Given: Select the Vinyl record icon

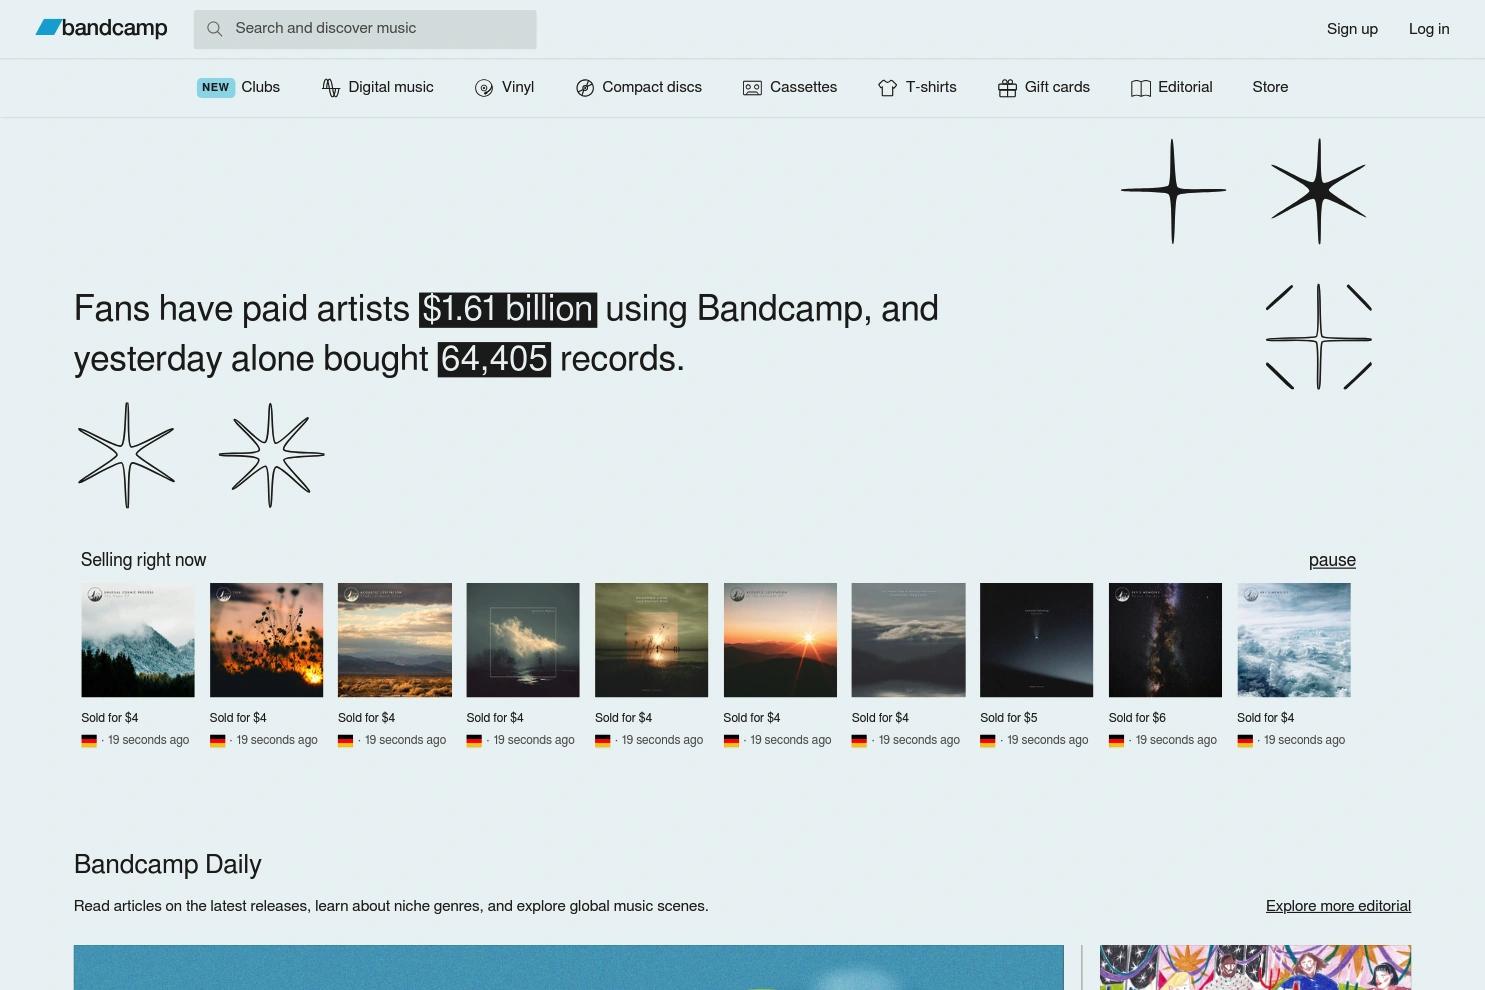Looking at the screenshot, I should pos(484,88).
